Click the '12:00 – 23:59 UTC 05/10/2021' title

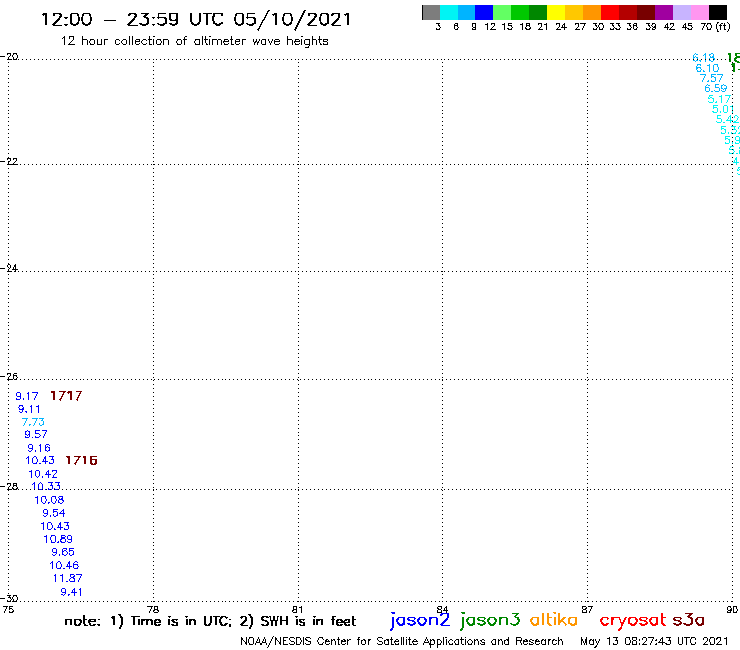(196, 19)
